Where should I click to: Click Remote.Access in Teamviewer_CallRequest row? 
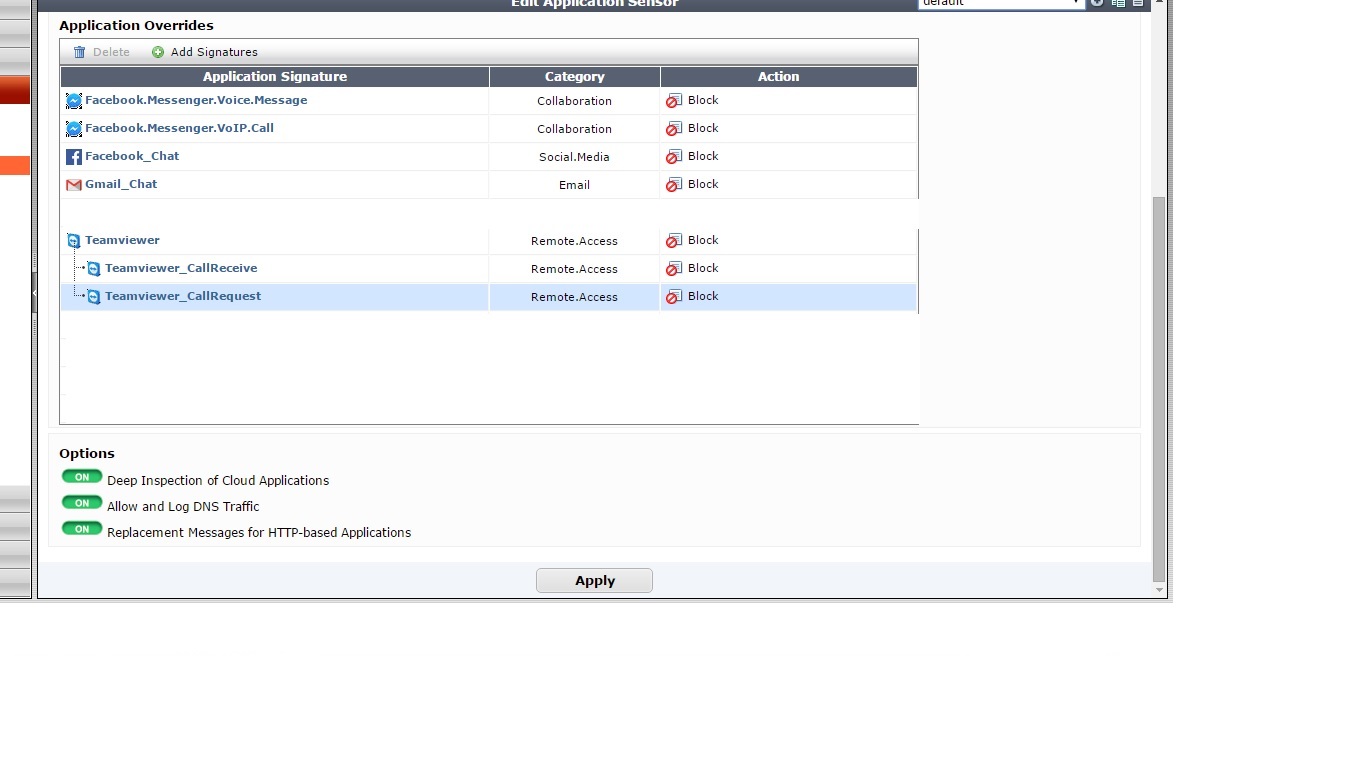click(574, 297)
